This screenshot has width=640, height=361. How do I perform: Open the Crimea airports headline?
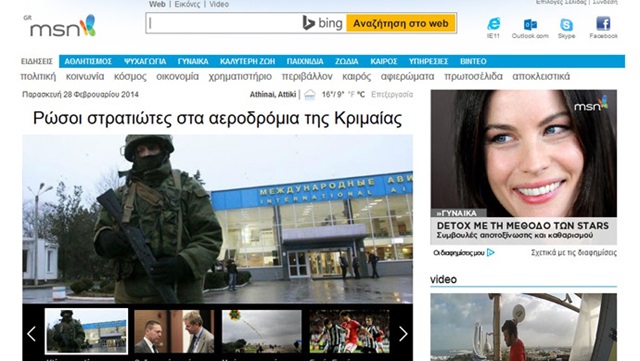[217, 118]
